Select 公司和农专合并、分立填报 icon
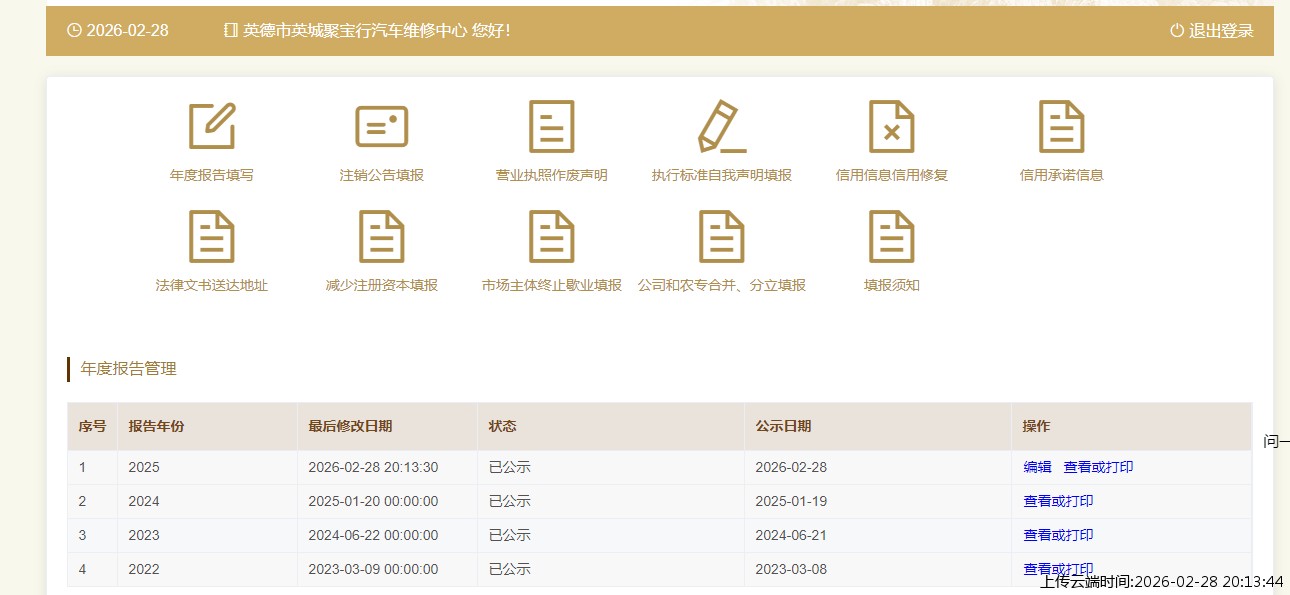The width and height of the screenshot is (1290, 595). [721, 237]
